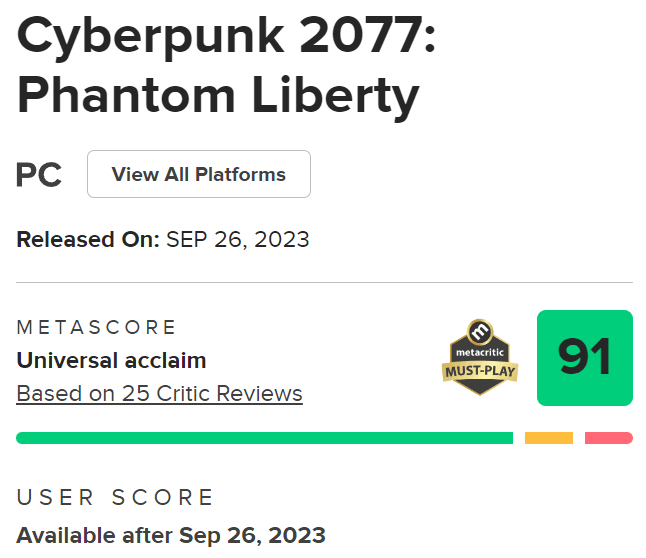Click the word metacritic inside the badge

tap(480, 352)
